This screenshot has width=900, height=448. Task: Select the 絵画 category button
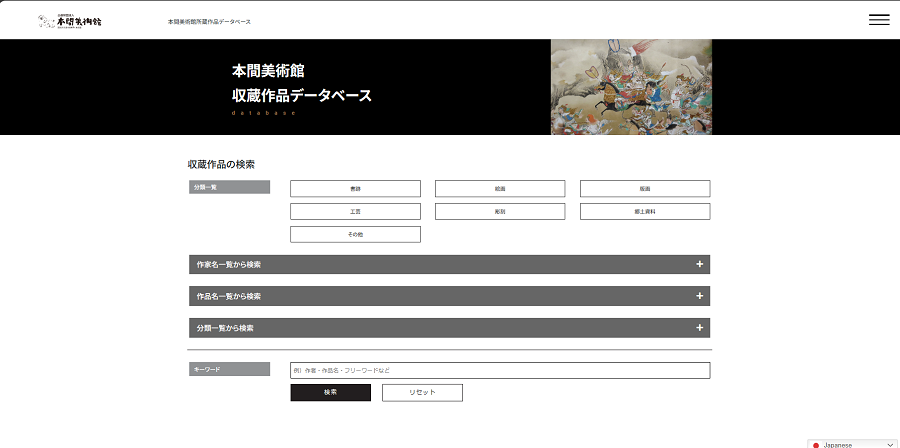500,189
